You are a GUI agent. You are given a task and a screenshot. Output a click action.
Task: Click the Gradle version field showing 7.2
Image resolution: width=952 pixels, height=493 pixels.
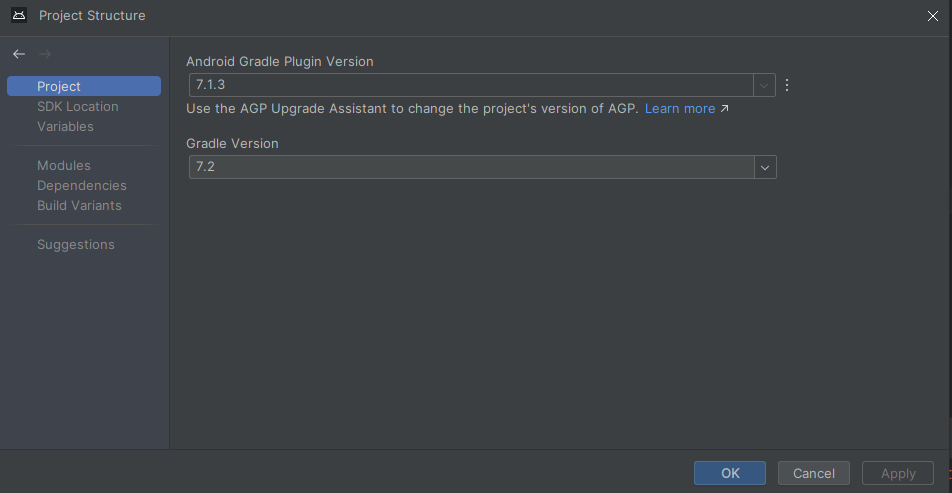point(472,167)
